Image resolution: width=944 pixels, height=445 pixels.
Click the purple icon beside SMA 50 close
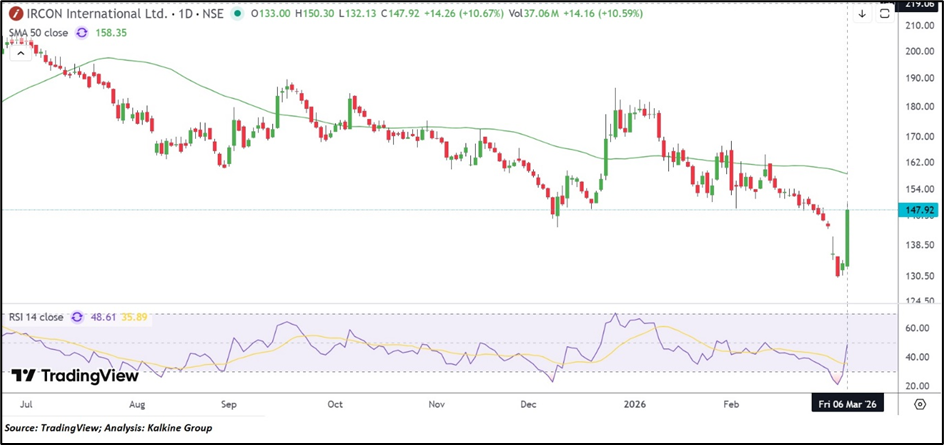(x=81, y=33)
